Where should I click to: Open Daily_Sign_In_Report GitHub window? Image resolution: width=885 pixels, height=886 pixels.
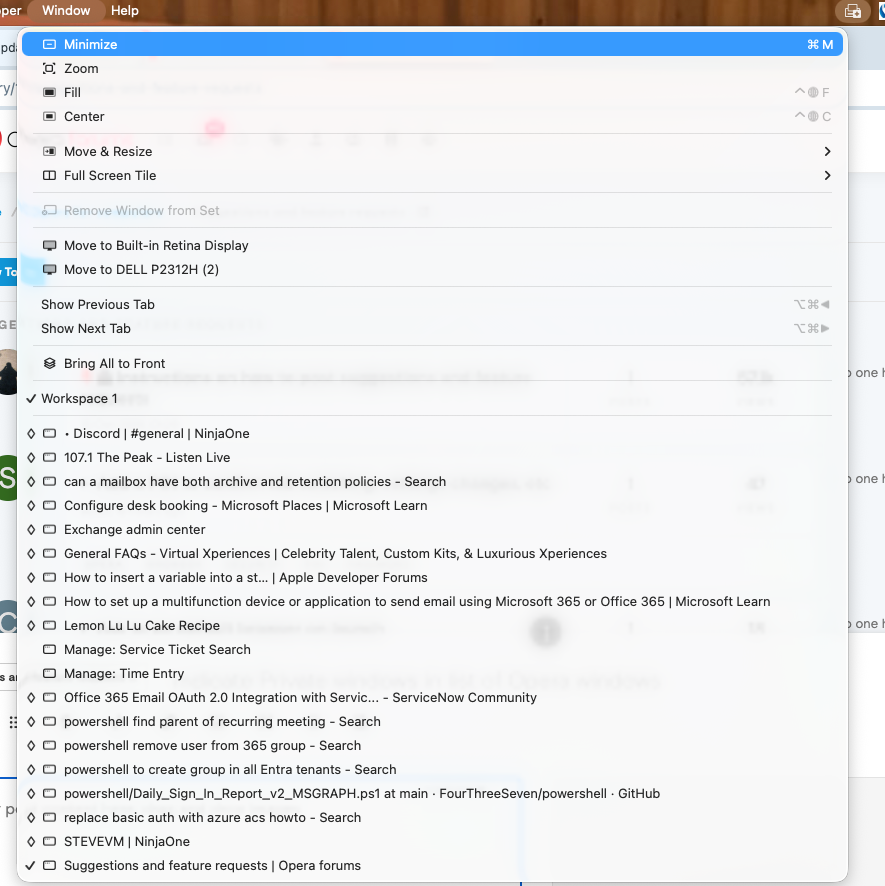pyautogui.click(x=432, y=794)
